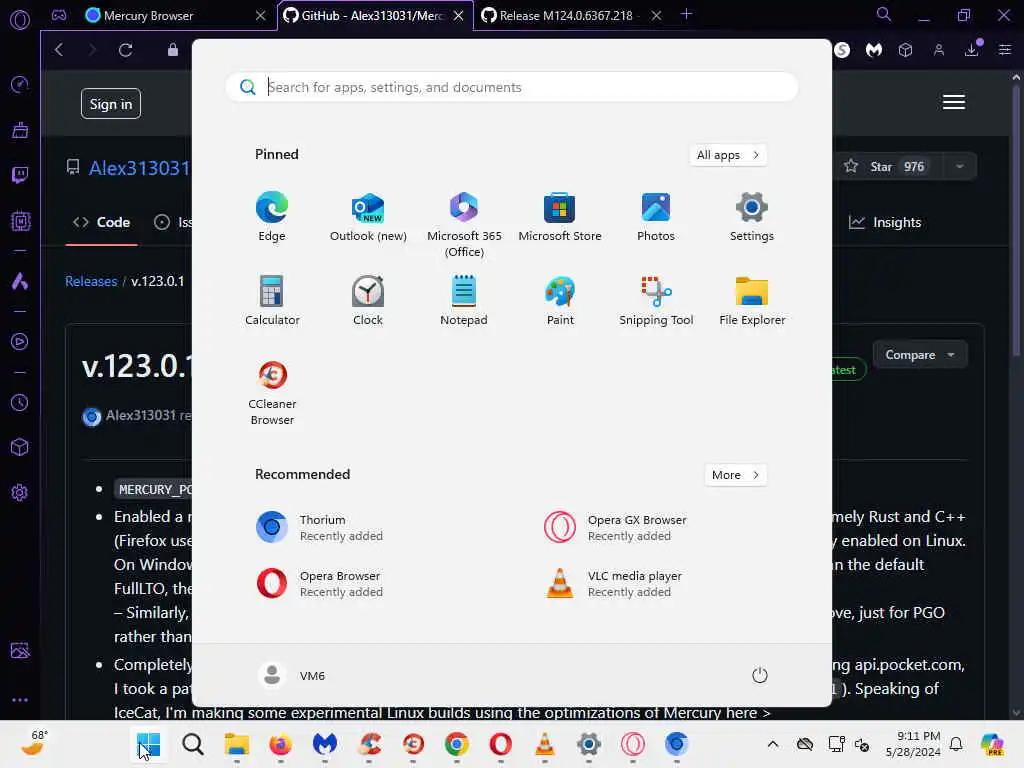This screenshot has height=768, width=1024.
Task: Open the Code tab on GitHub
Action: (x=101, y=222)
